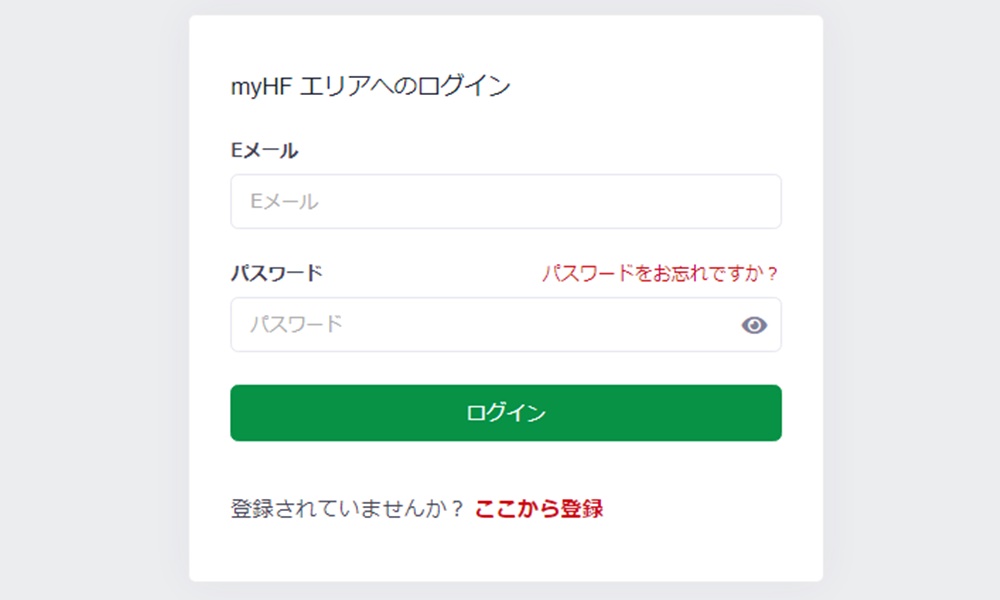This screenshot has height=600, width=1000.
Task: Click the email address entry area
Action: (505, 201)
